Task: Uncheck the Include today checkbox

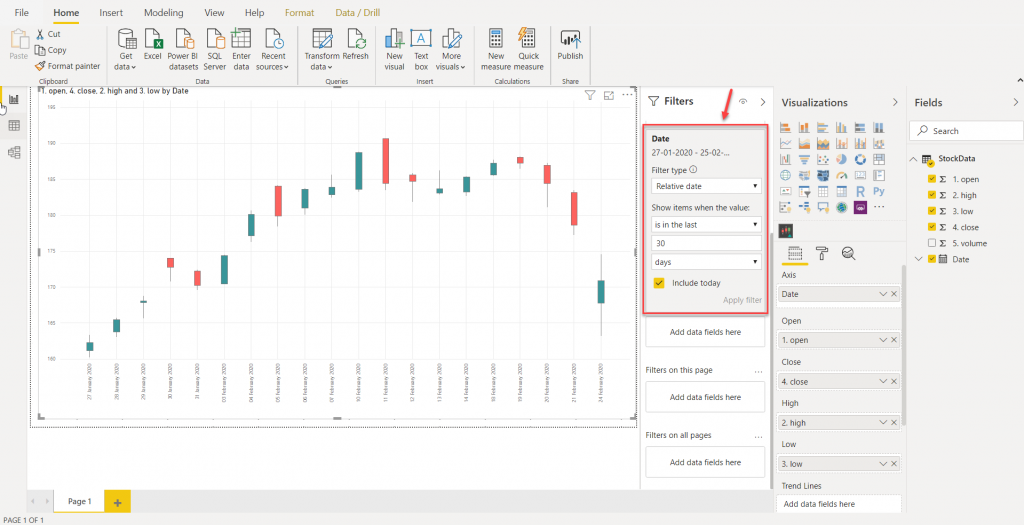Action: coord(659,283)
